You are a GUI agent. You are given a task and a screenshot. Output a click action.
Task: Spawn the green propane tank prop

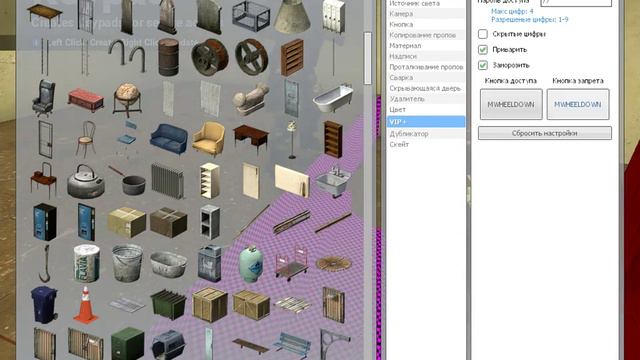(x=251, y=264)
